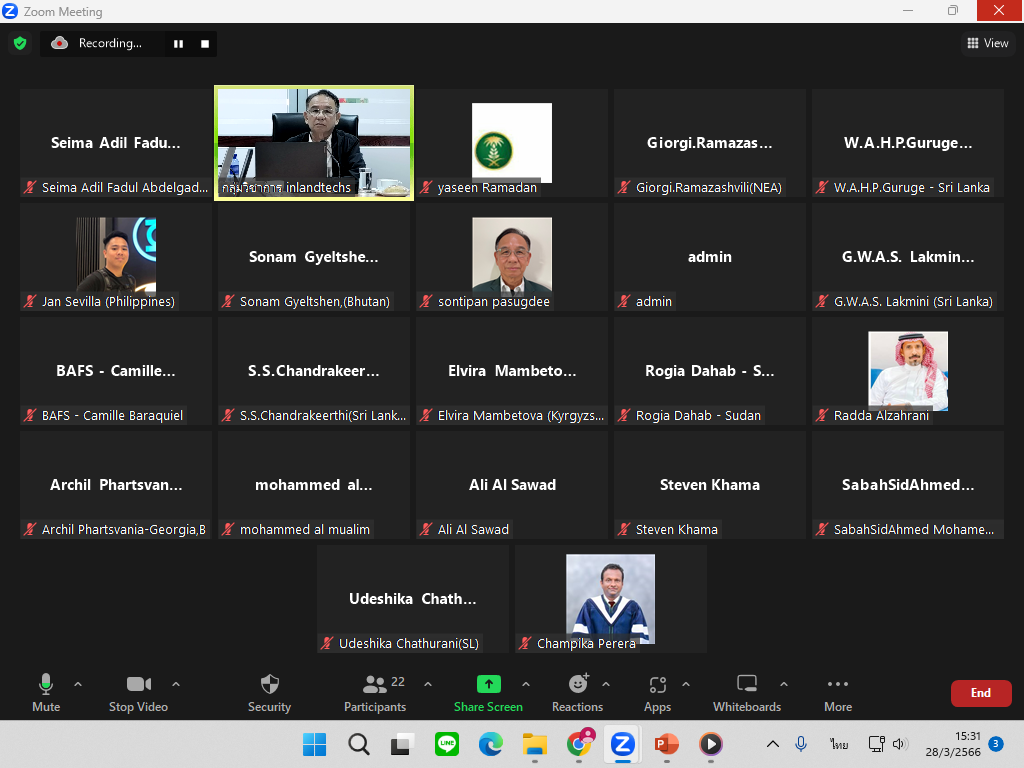Select the G.W.A.S. Lakmini (Sri Lanka) tile

click(x=908, y=257)
